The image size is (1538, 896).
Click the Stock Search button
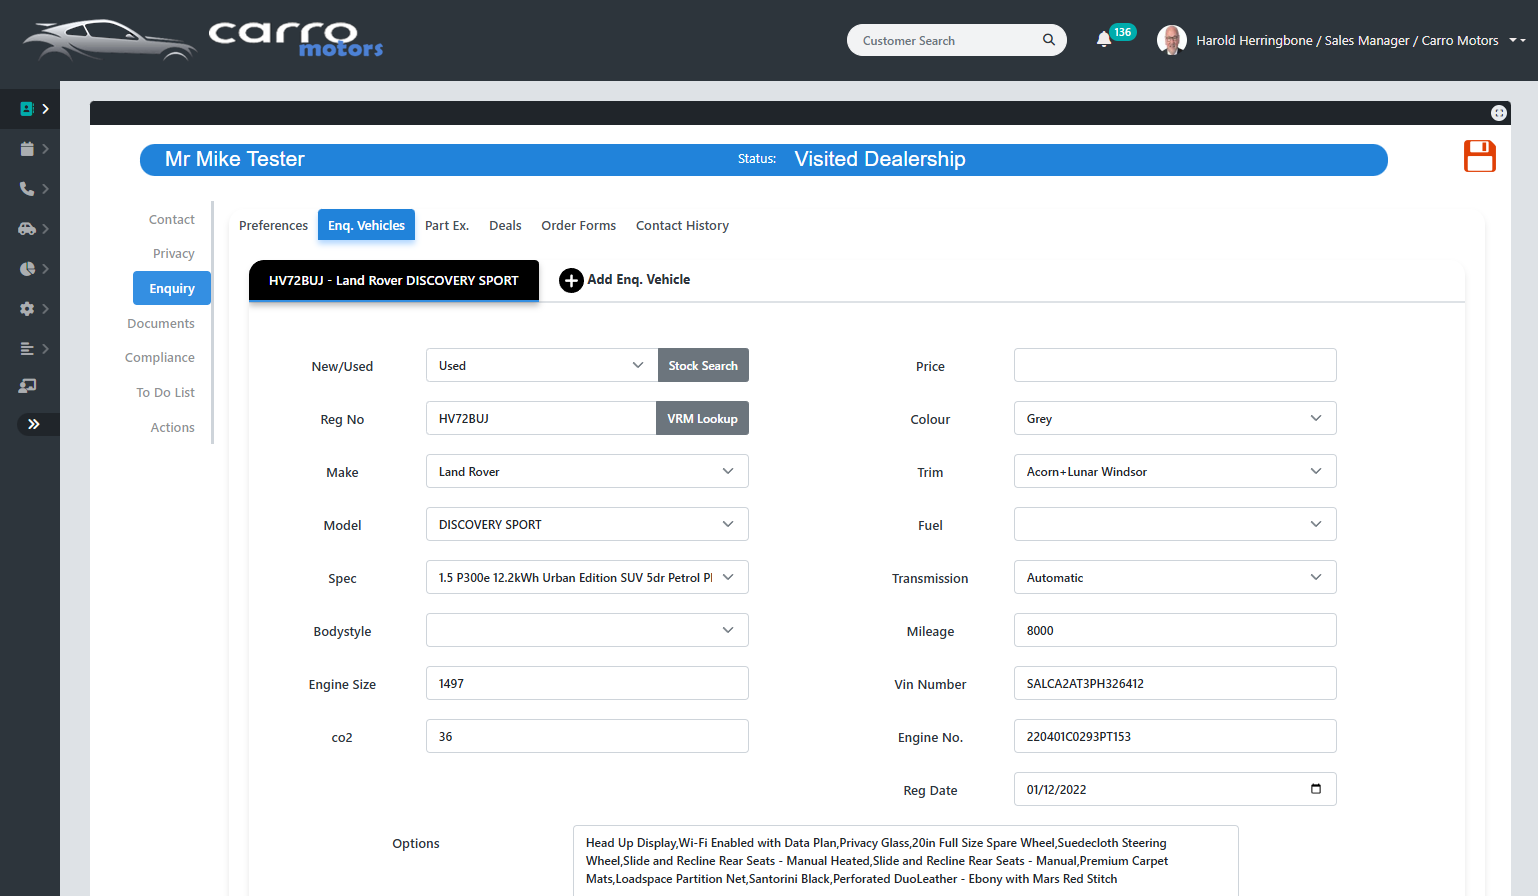703,366
